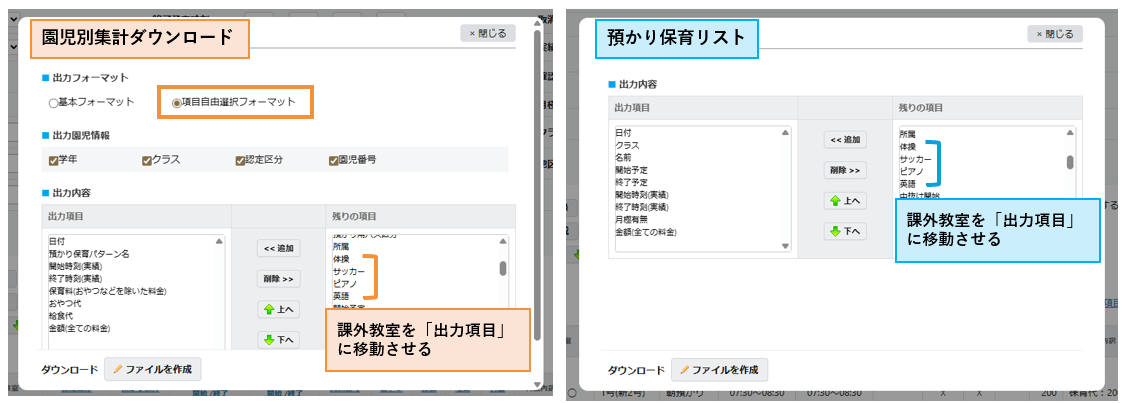
Task: Select 給食代 in 出力項目 list
Action: pos(61,316)
